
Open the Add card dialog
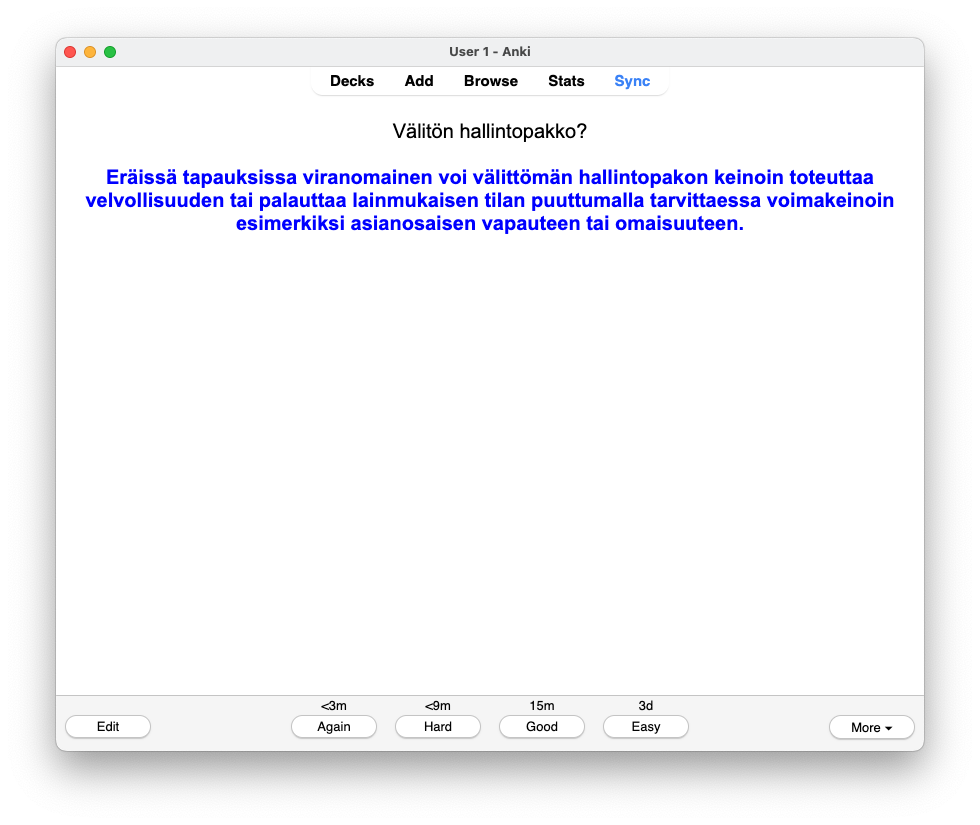[419, 81]
